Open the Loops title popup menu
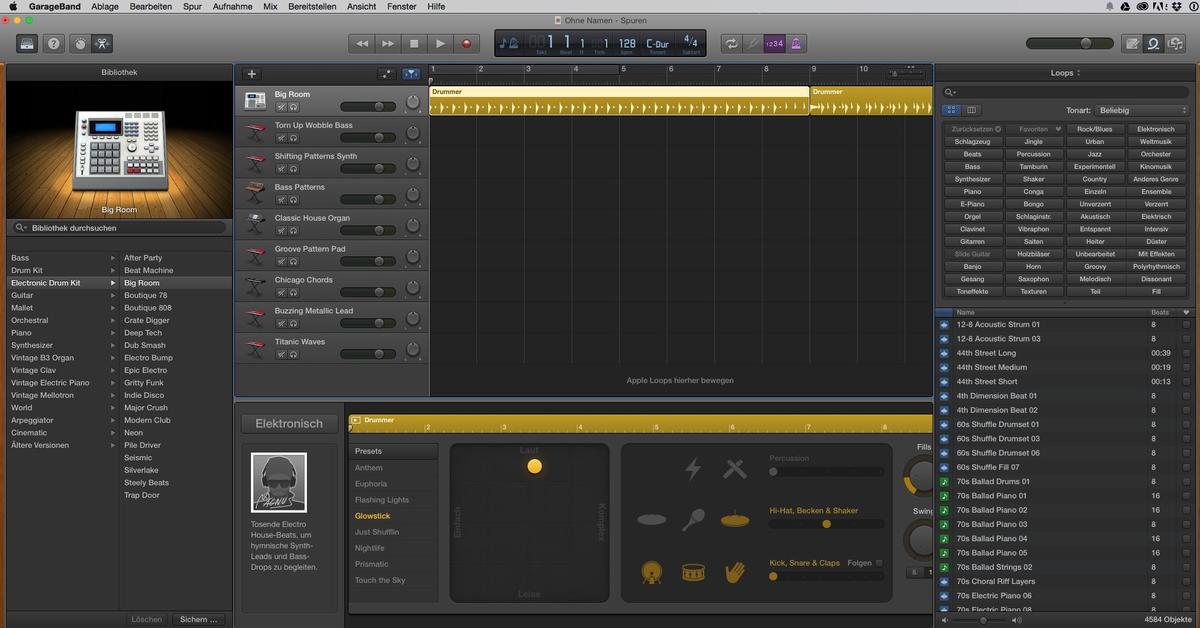Screen dimensions: 1200x628 tap(1066, 73)
